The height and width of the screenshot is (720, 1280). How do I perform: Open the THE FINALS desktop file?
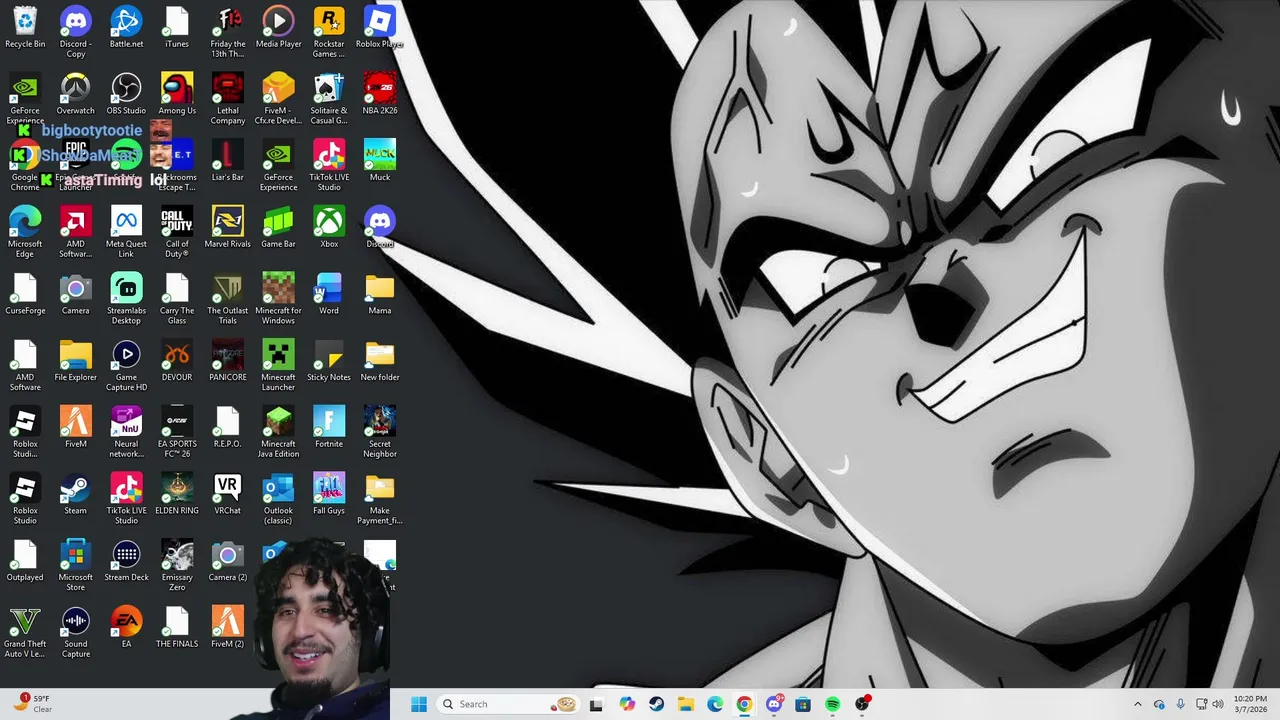pos(177,628)
